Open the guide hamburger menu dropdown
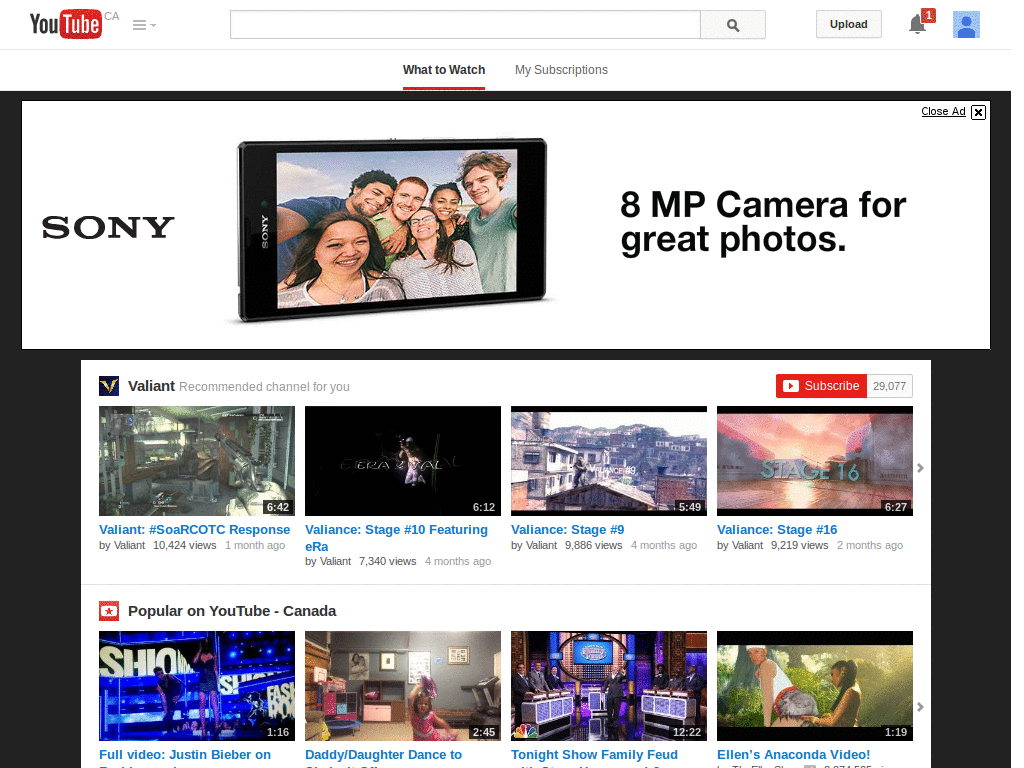 (x=144, y=25)
